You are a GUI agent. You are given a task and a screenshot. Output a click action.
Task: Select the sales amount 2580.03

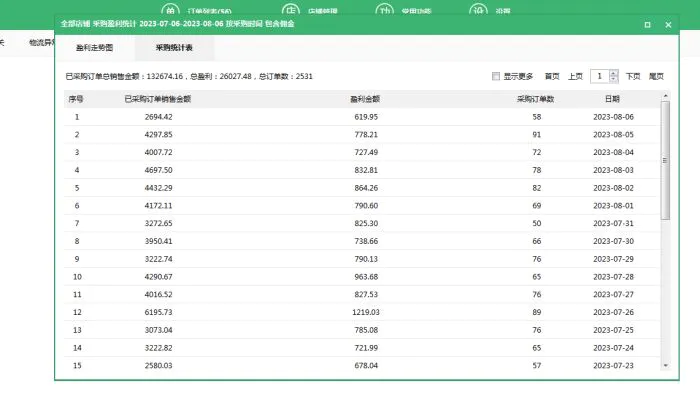[158, 365]
